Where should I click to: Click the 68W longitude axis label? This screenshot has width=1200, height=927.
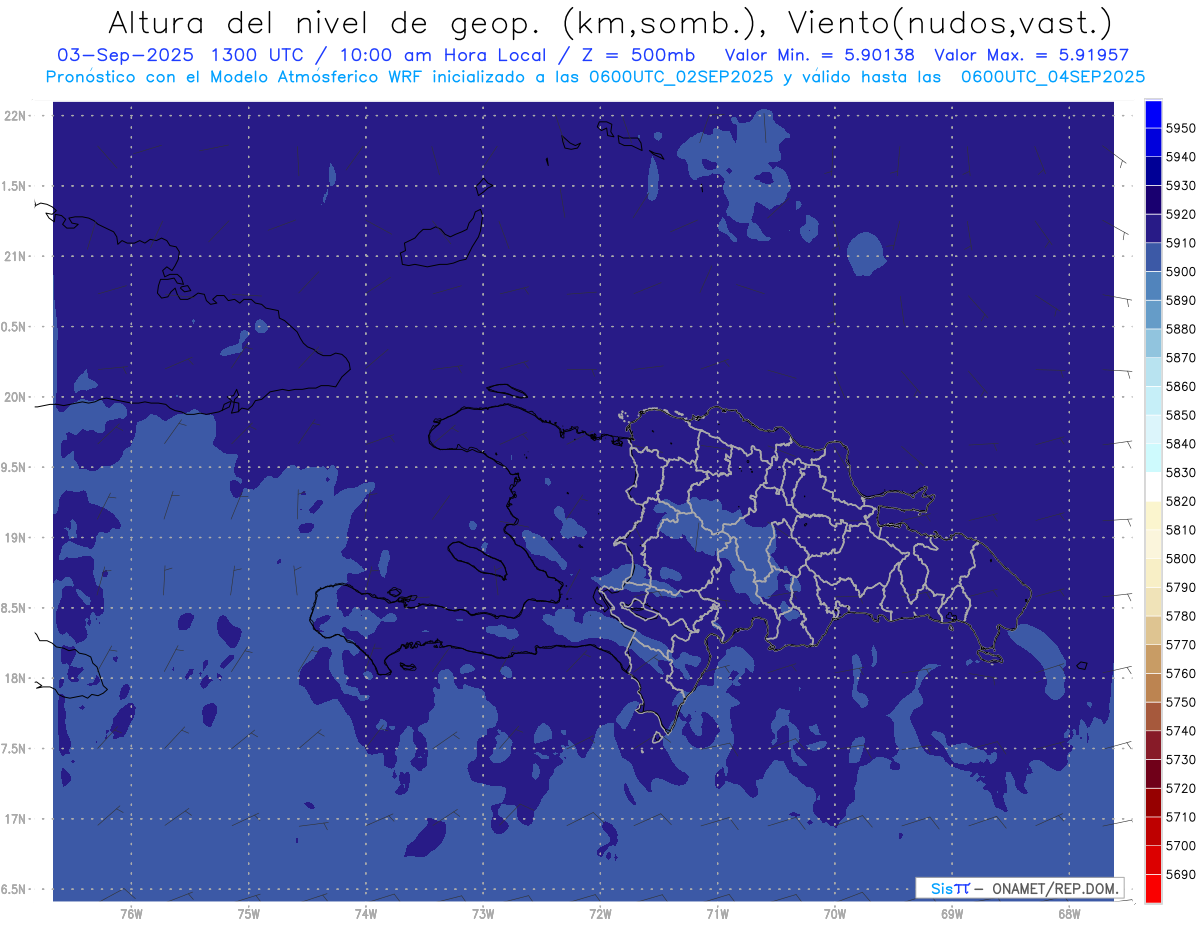(1069, 913)
